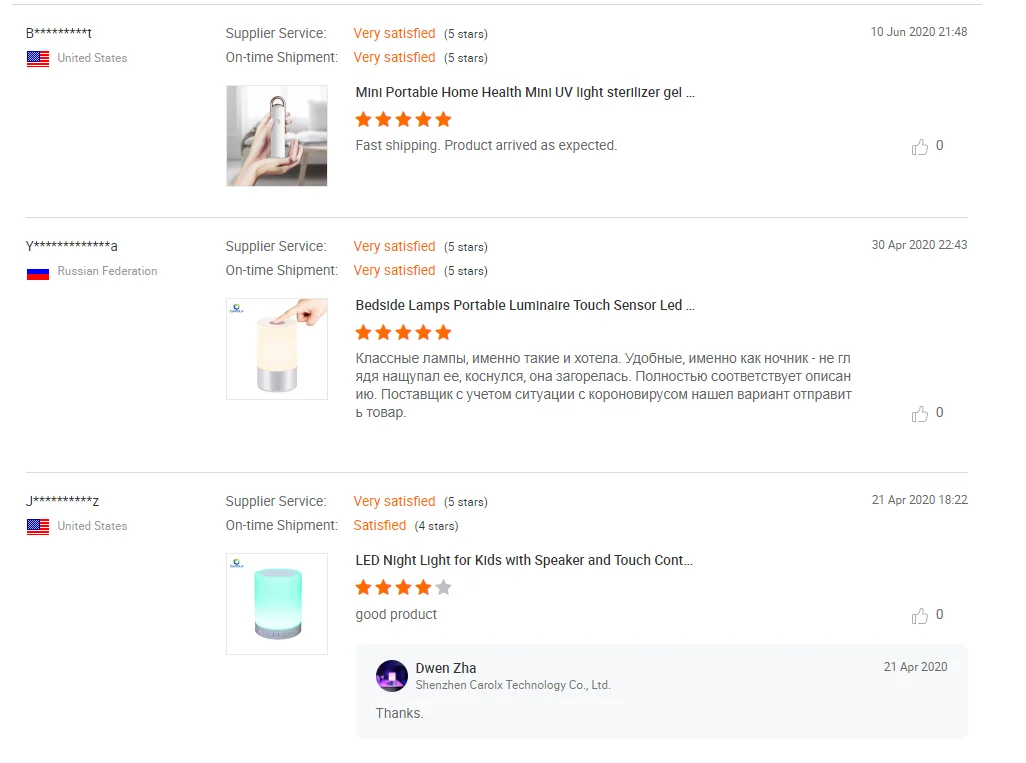The height and width of the screenshot is (763, 1026).
Task: Open the LED night light product image
Action: (x=277, y=604)
